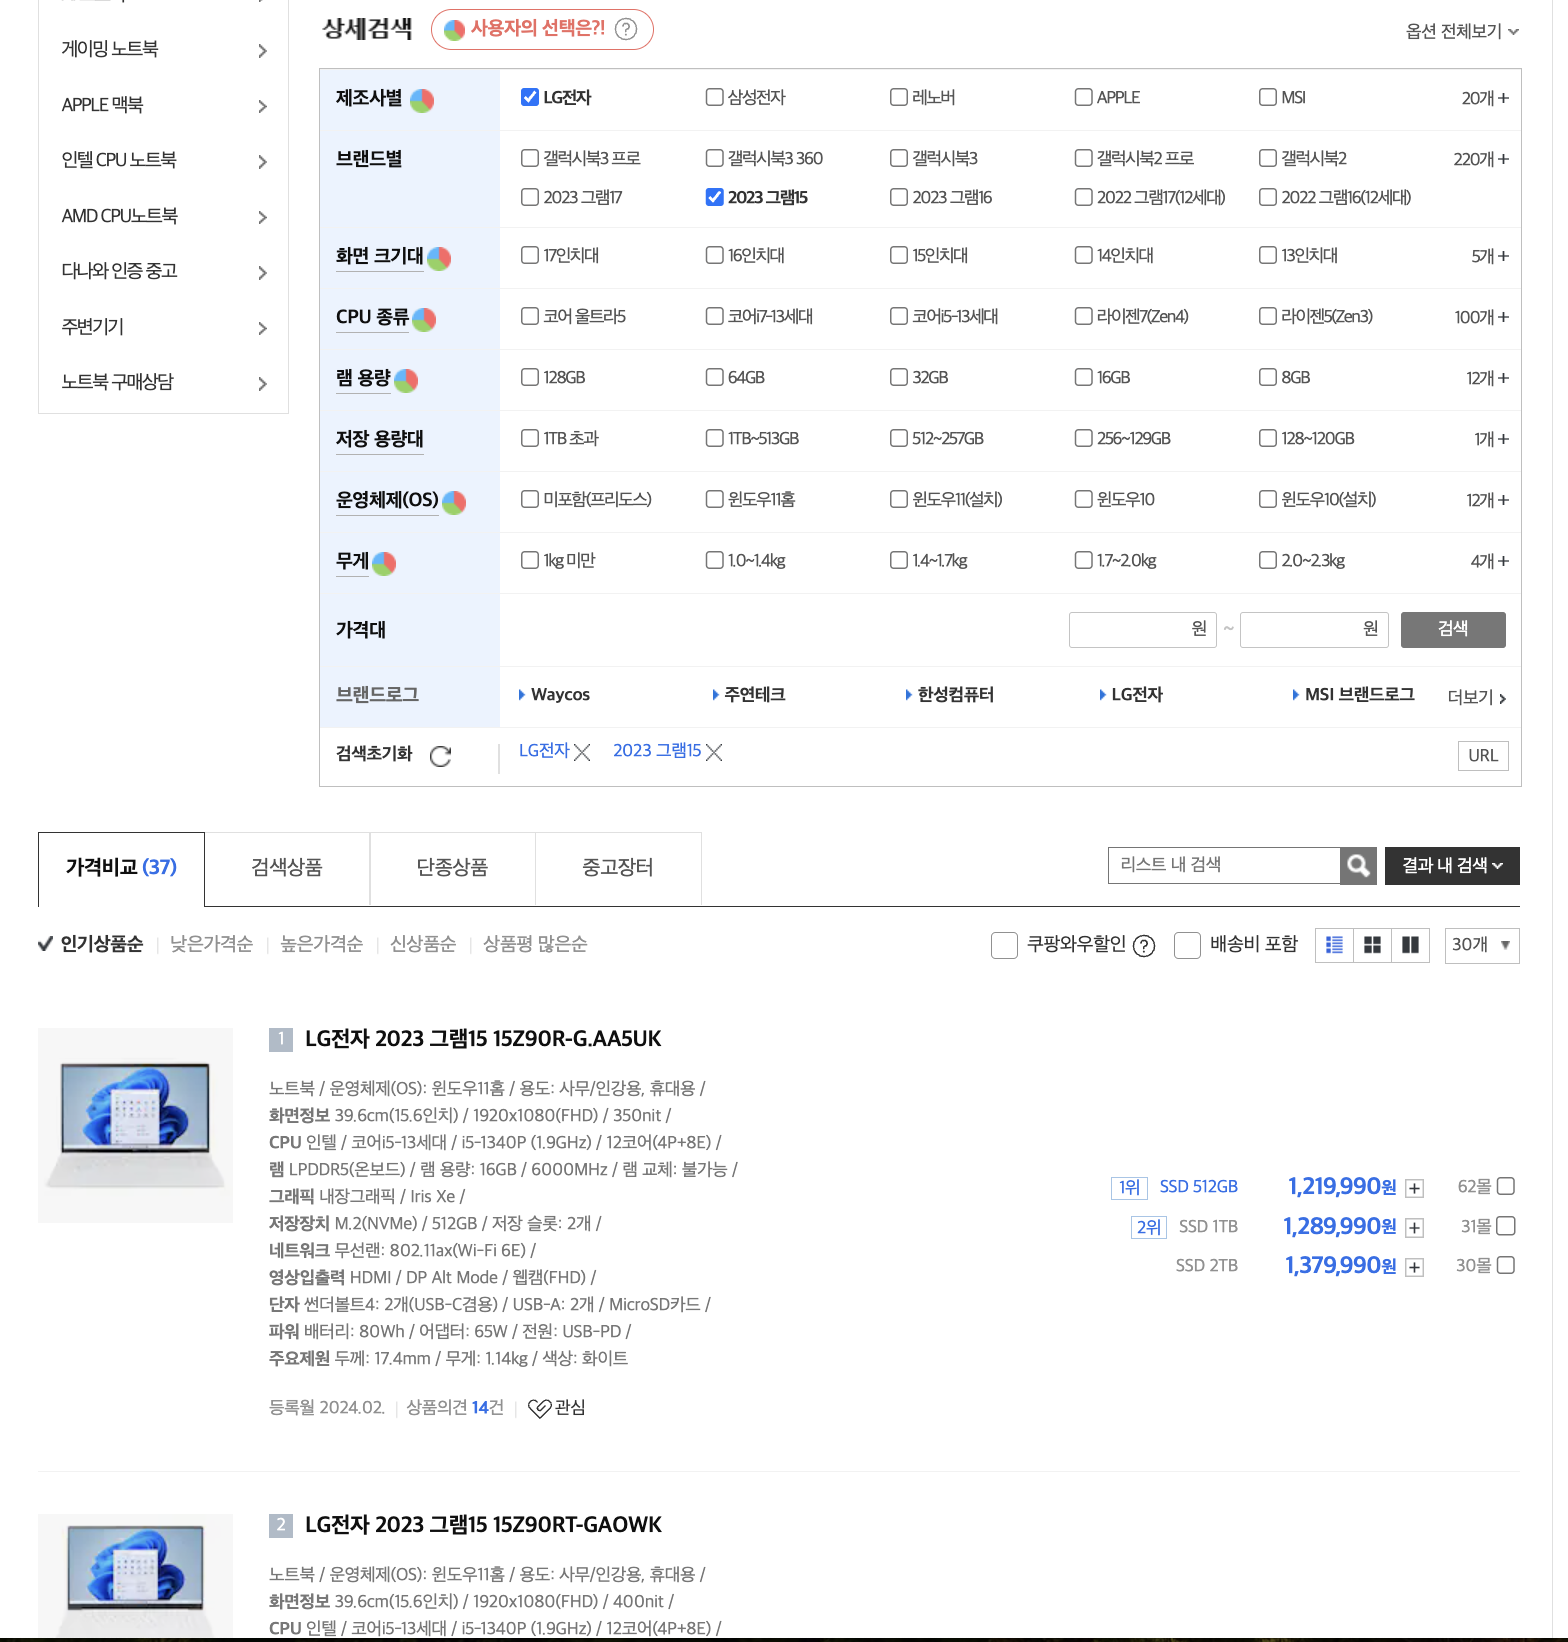Check the APPLE manufacturer checkbox
This screenshot has height=1642, width=1568.
(1083, 97)
